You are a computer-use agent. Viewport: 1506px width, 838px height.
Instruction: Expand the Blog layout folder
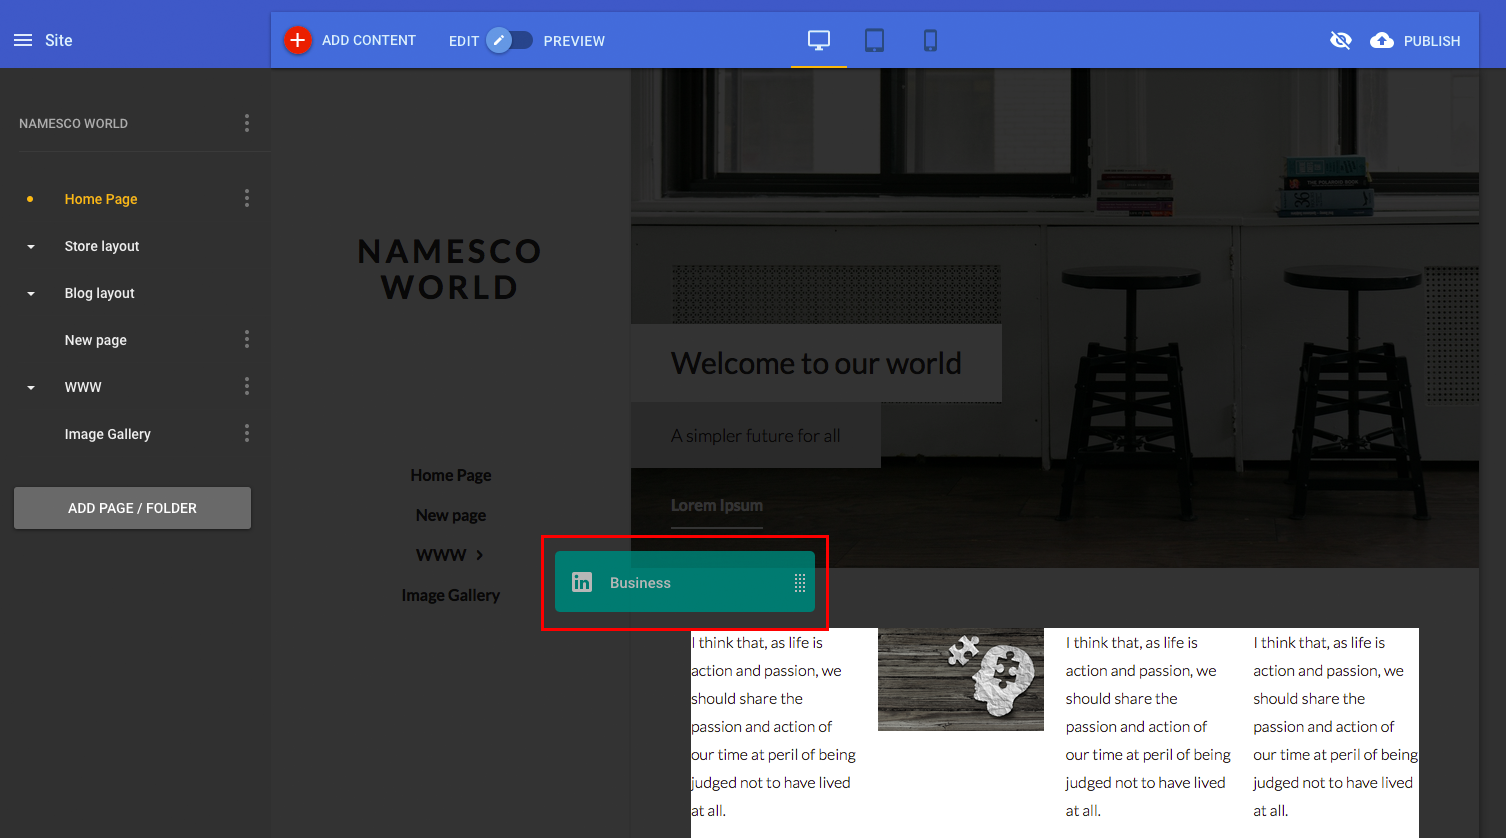(x=31, y=294)
